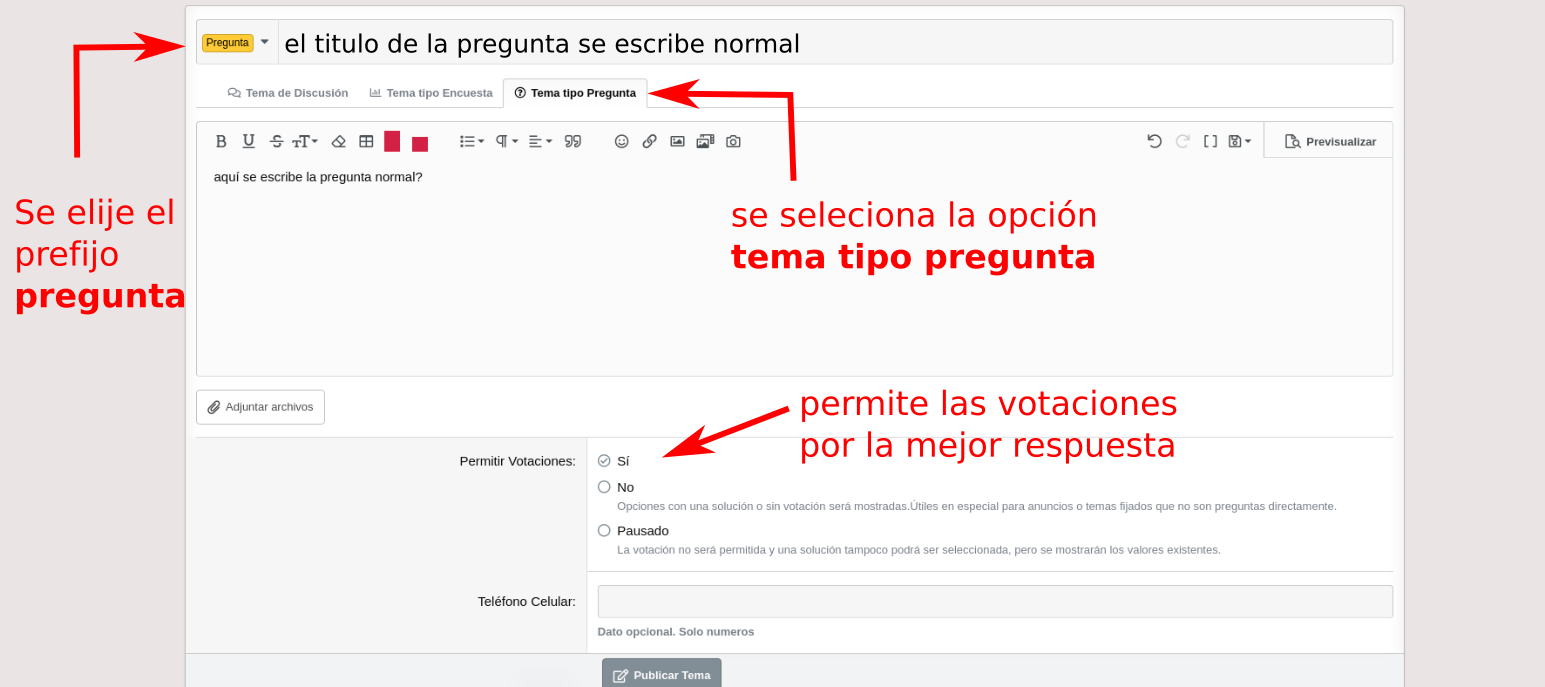Toggle bold formatting in the editor
This screenshot has height=687, width=1545.
tap(221, 141)
